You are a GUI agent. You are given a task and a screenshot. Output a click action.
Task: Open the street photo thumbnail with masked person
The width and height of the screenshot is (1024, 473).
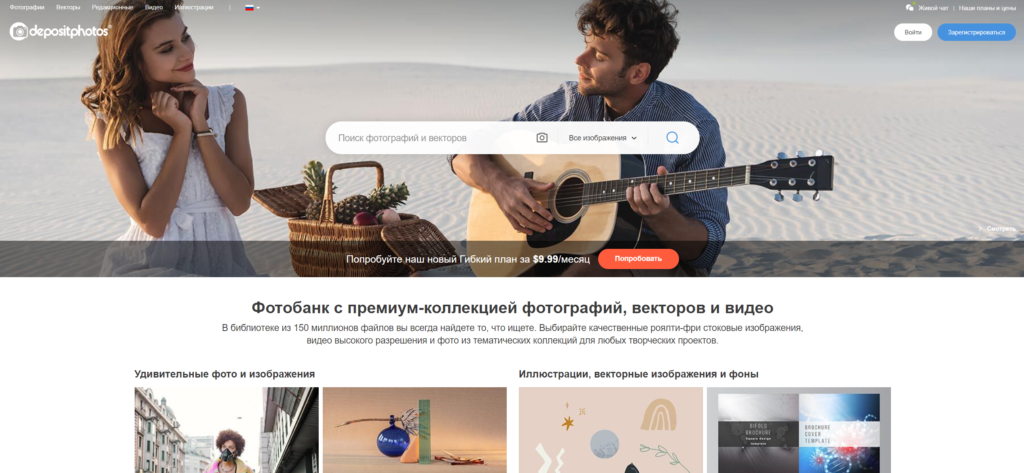click(227, 430)
